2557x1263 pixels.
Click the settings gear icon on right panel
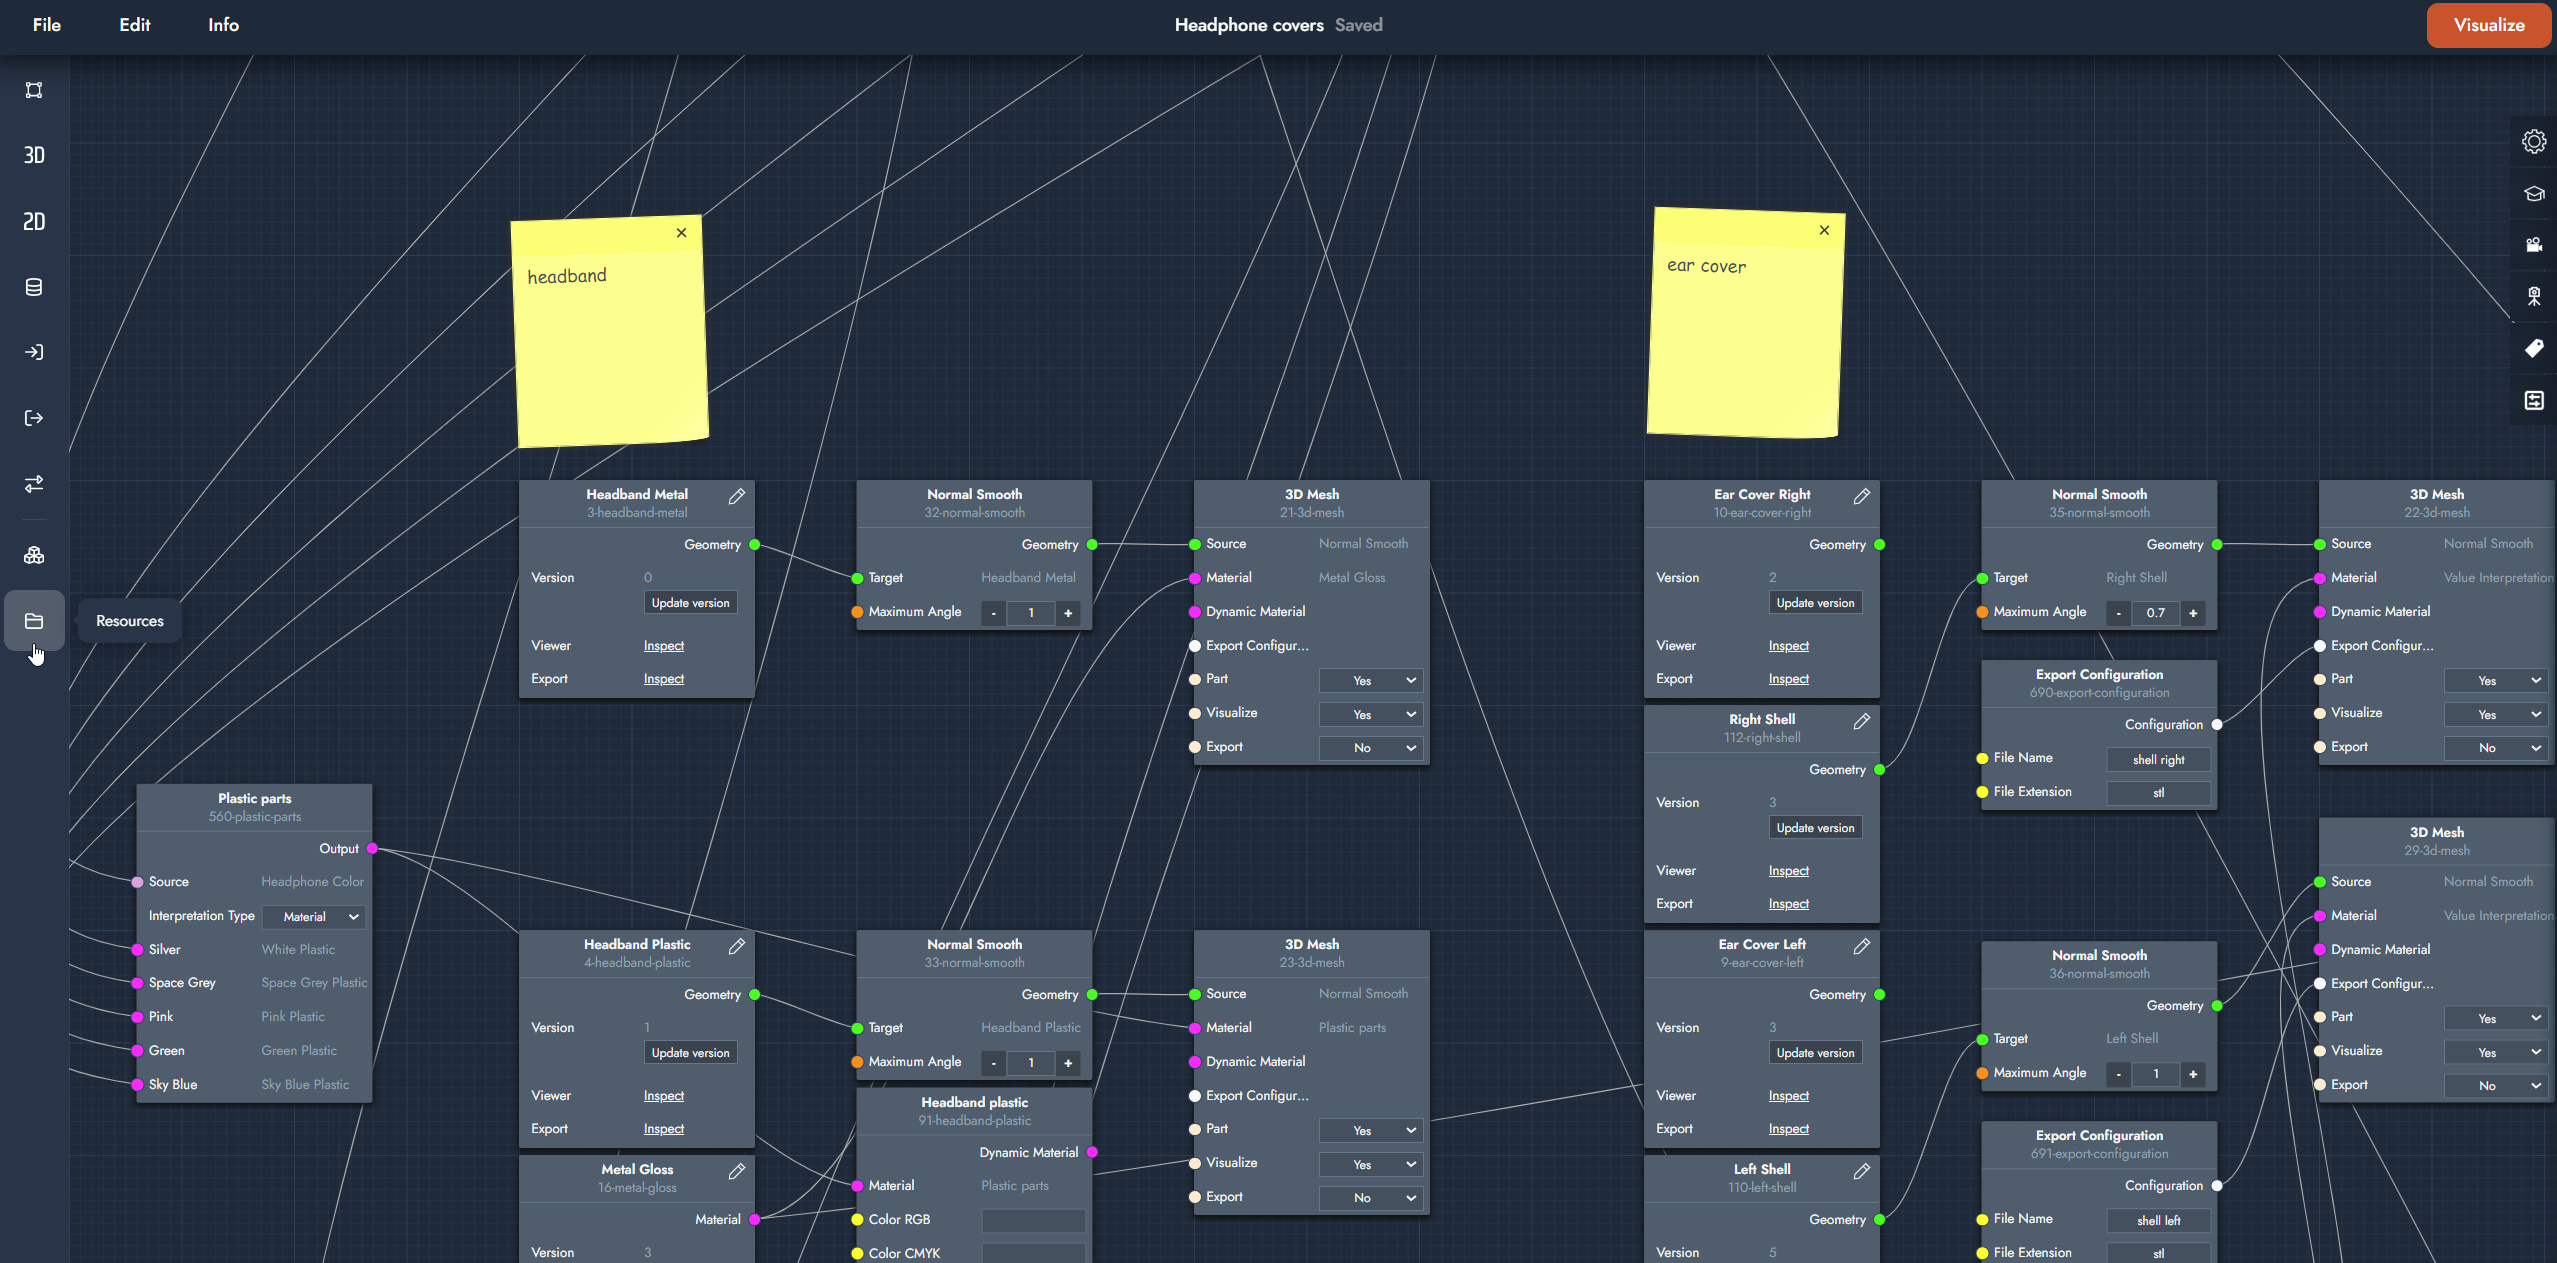2533,142
